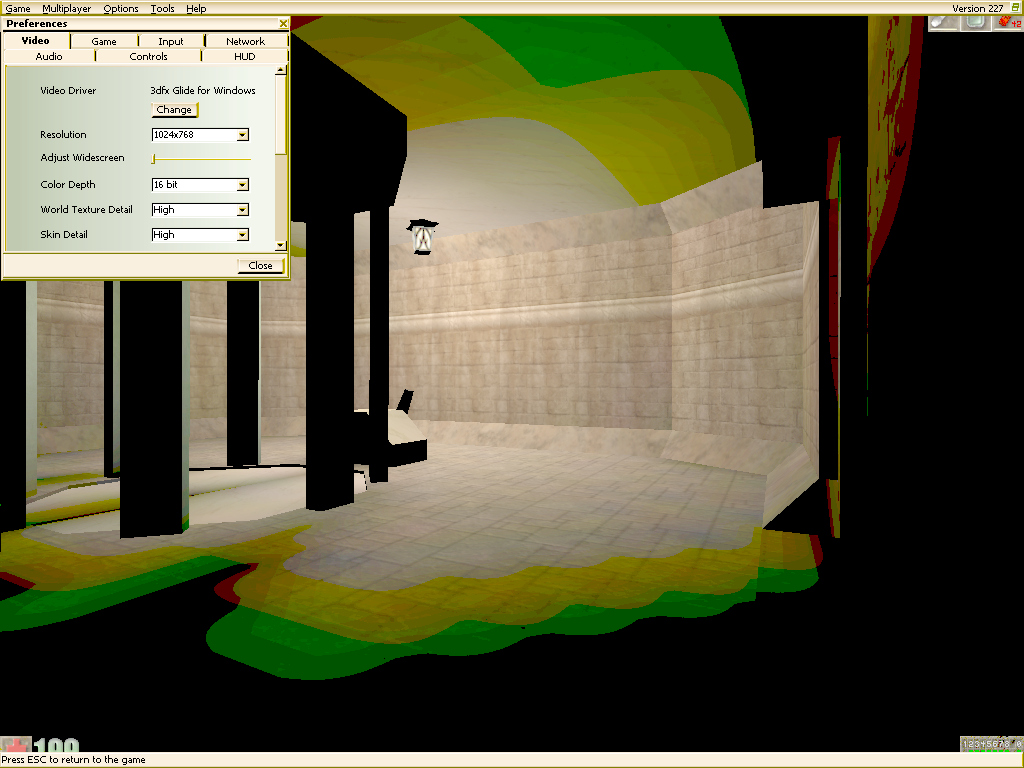Click the 'Version 227' text

coord(977,8)
